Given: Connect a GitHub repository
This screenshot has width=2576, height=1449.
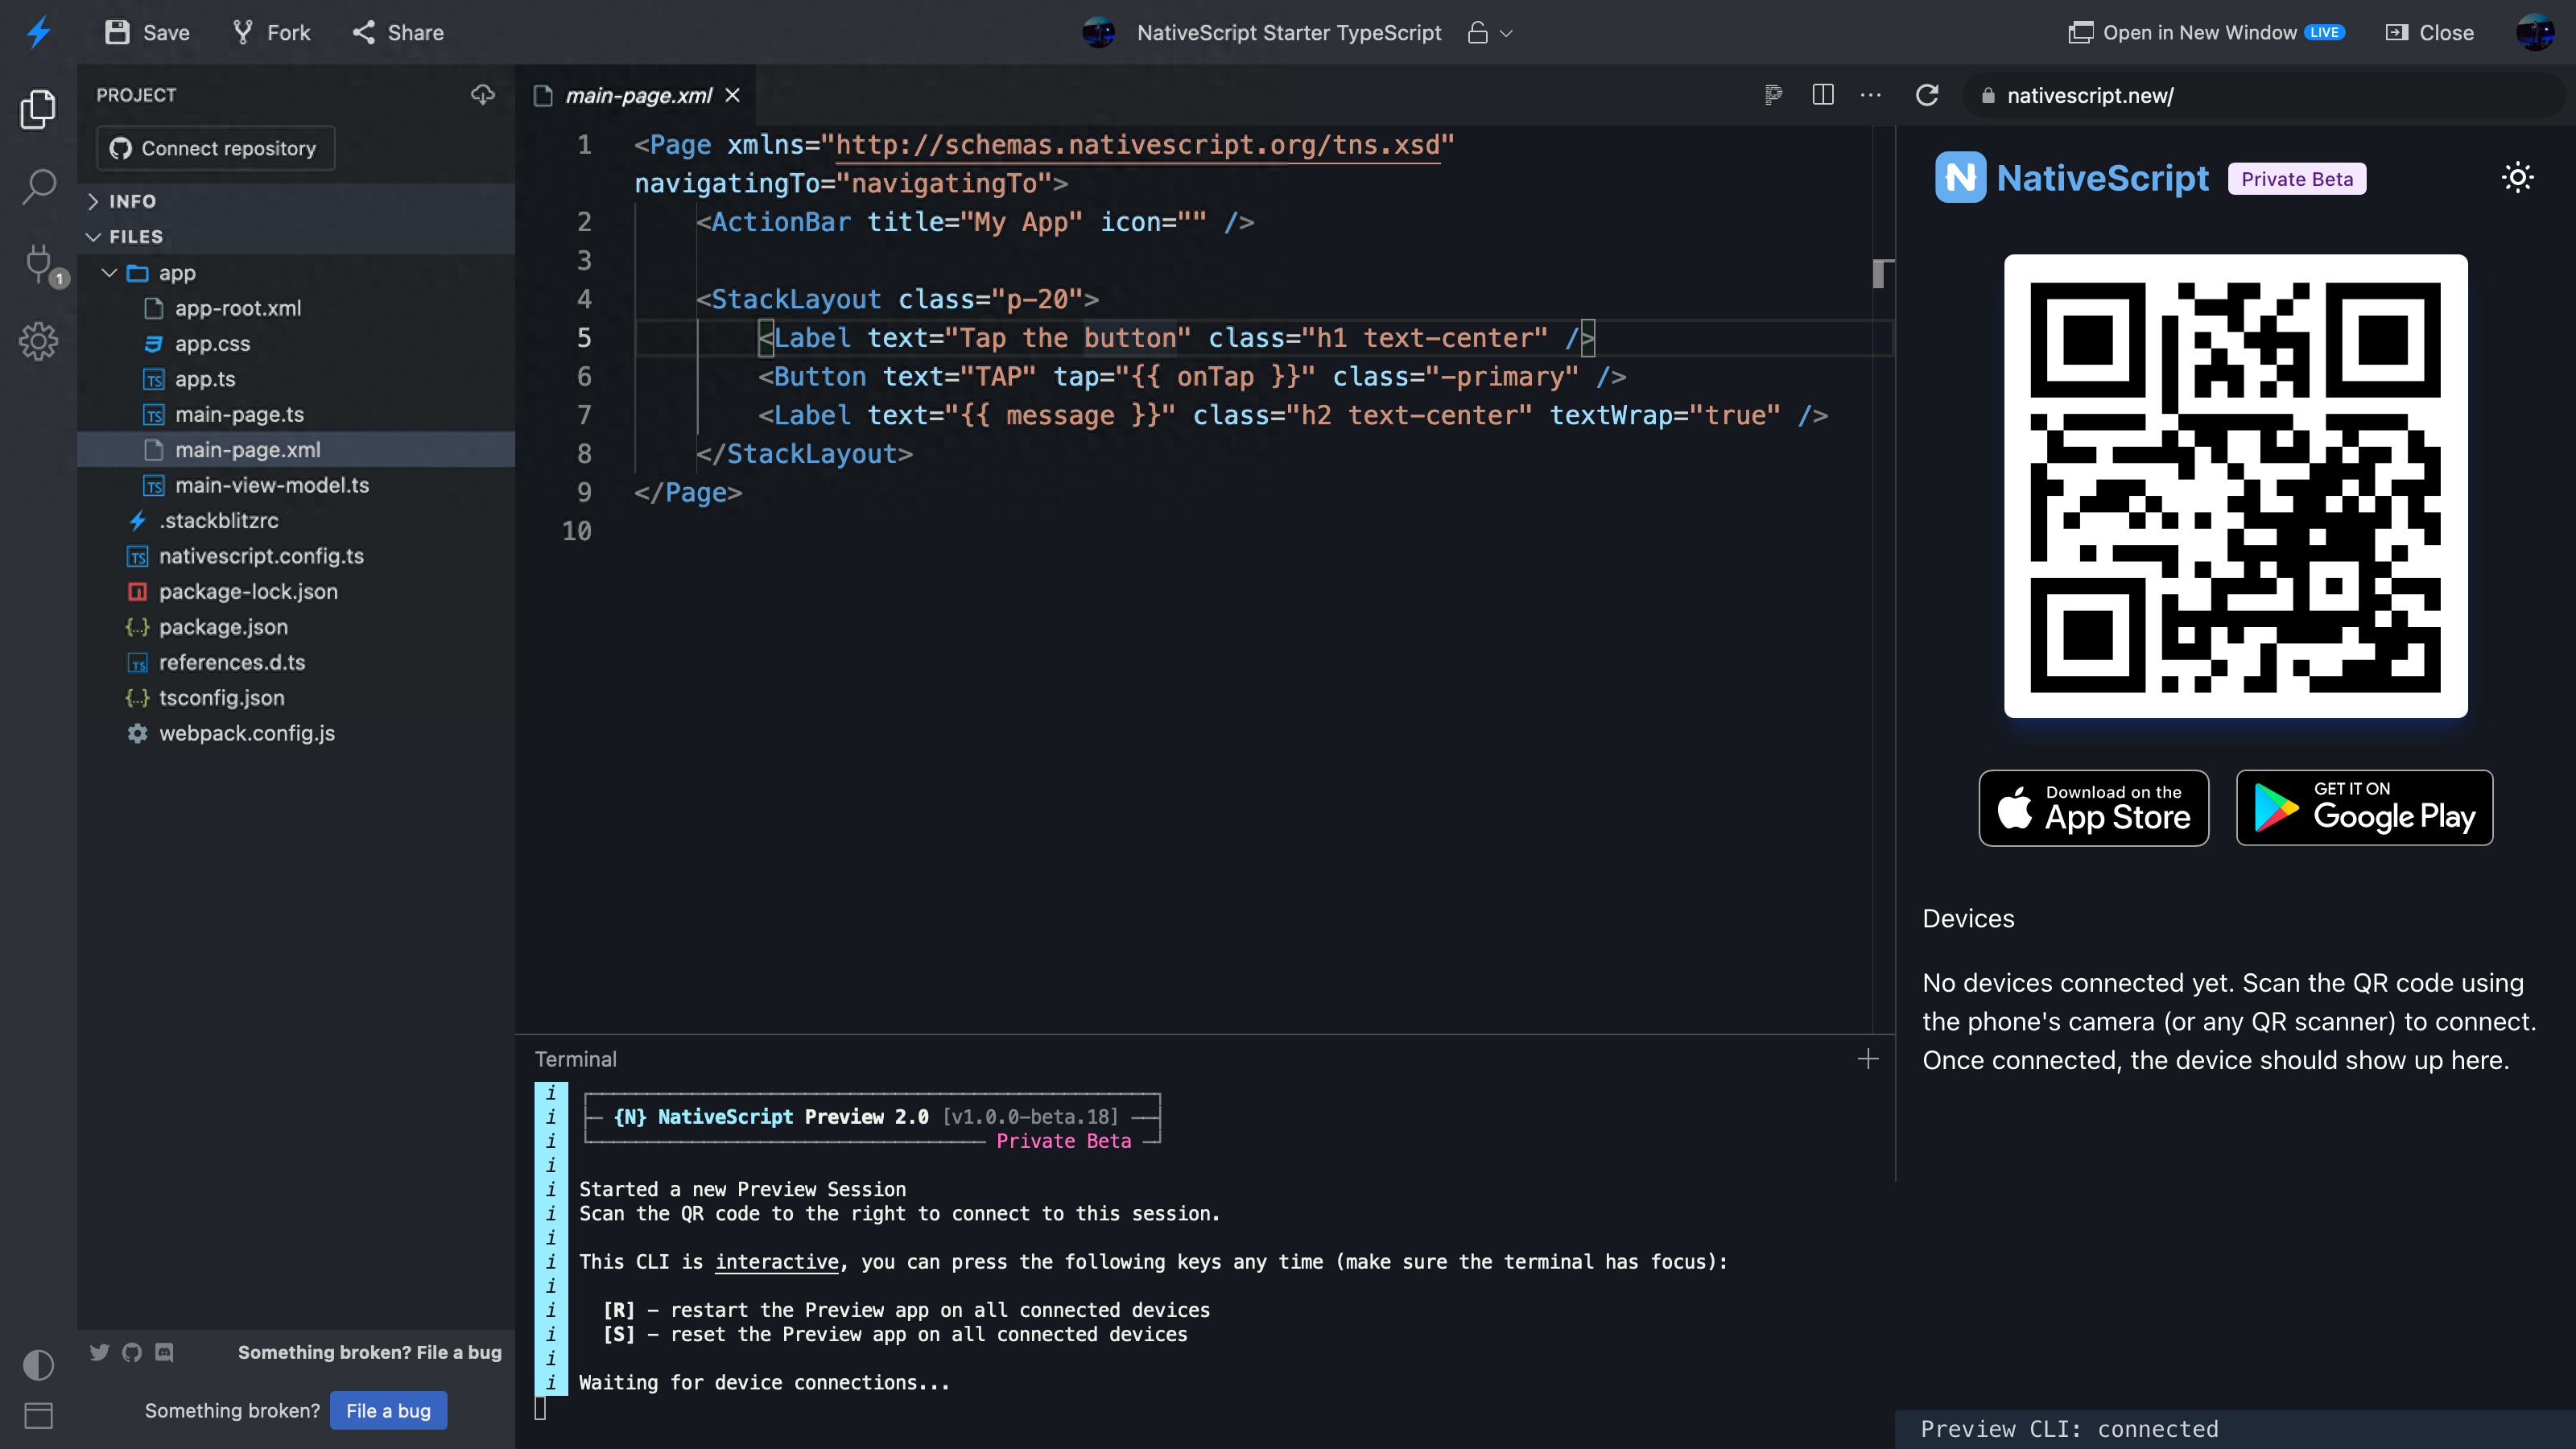Looking at the screenshot, I should point(215,148).
